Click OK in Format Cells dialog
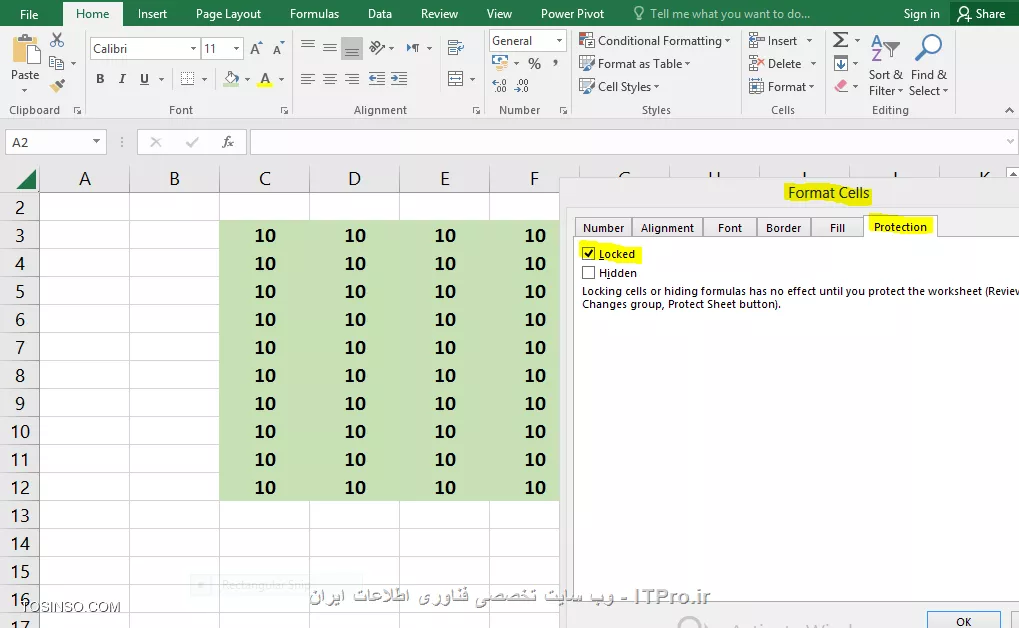 point(964,621)
